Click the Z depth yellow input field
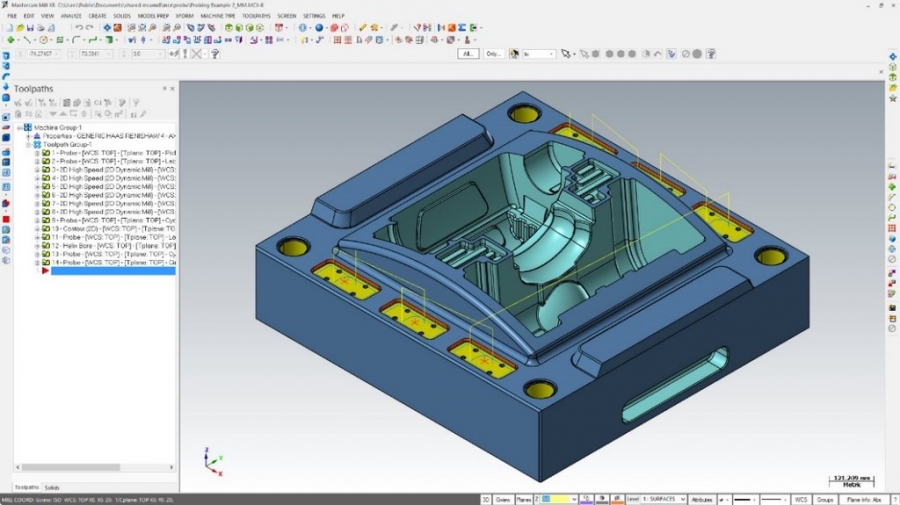 pyautogui.click(x=558, y=498)
